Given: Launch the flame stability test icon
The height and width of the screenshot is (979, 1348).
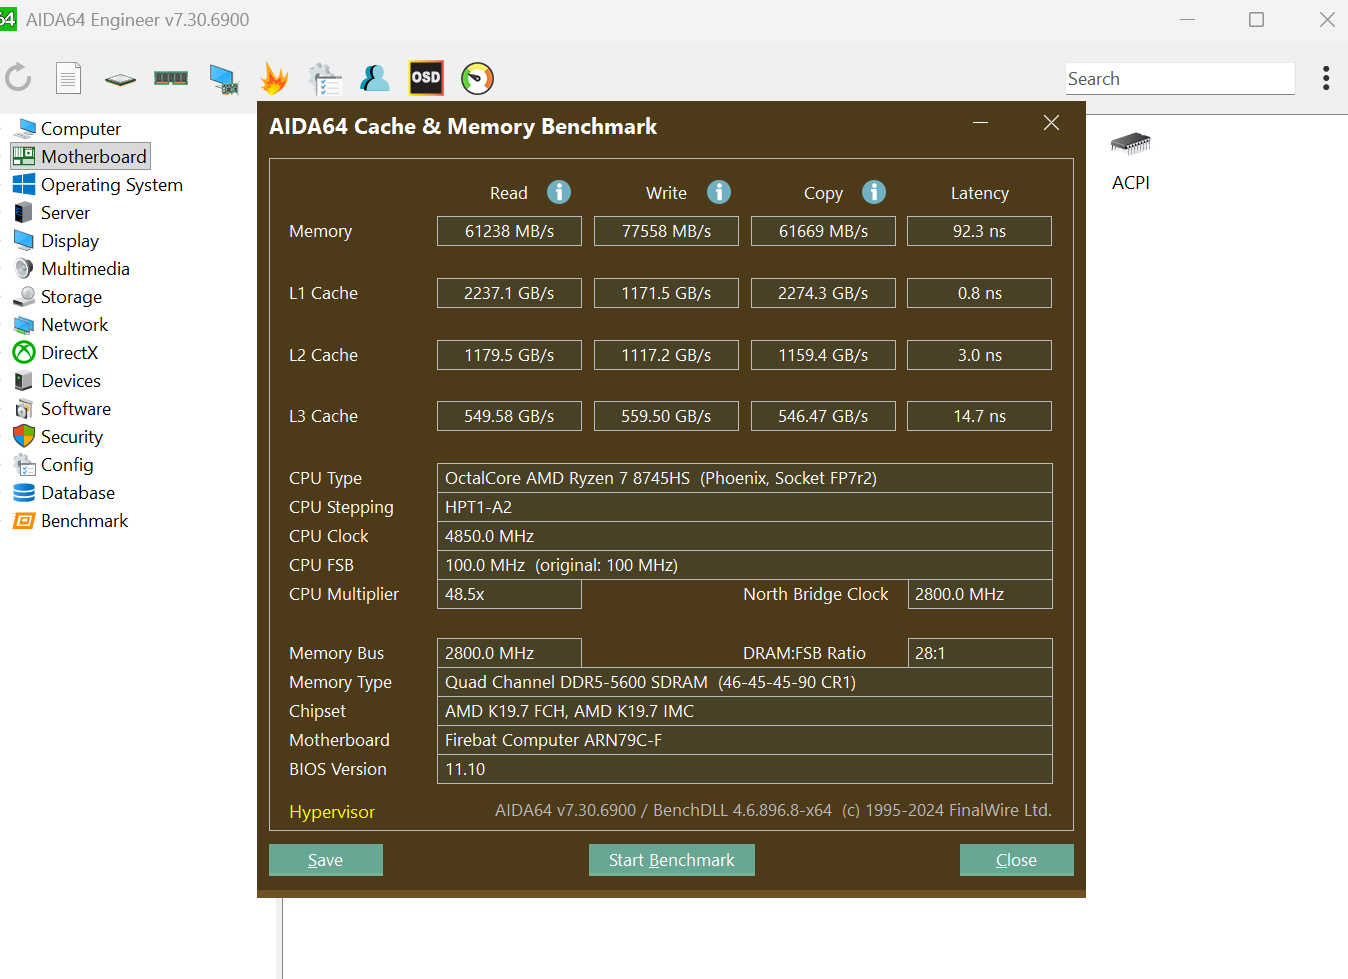Looking at the screenshot, I should point(274,79).
